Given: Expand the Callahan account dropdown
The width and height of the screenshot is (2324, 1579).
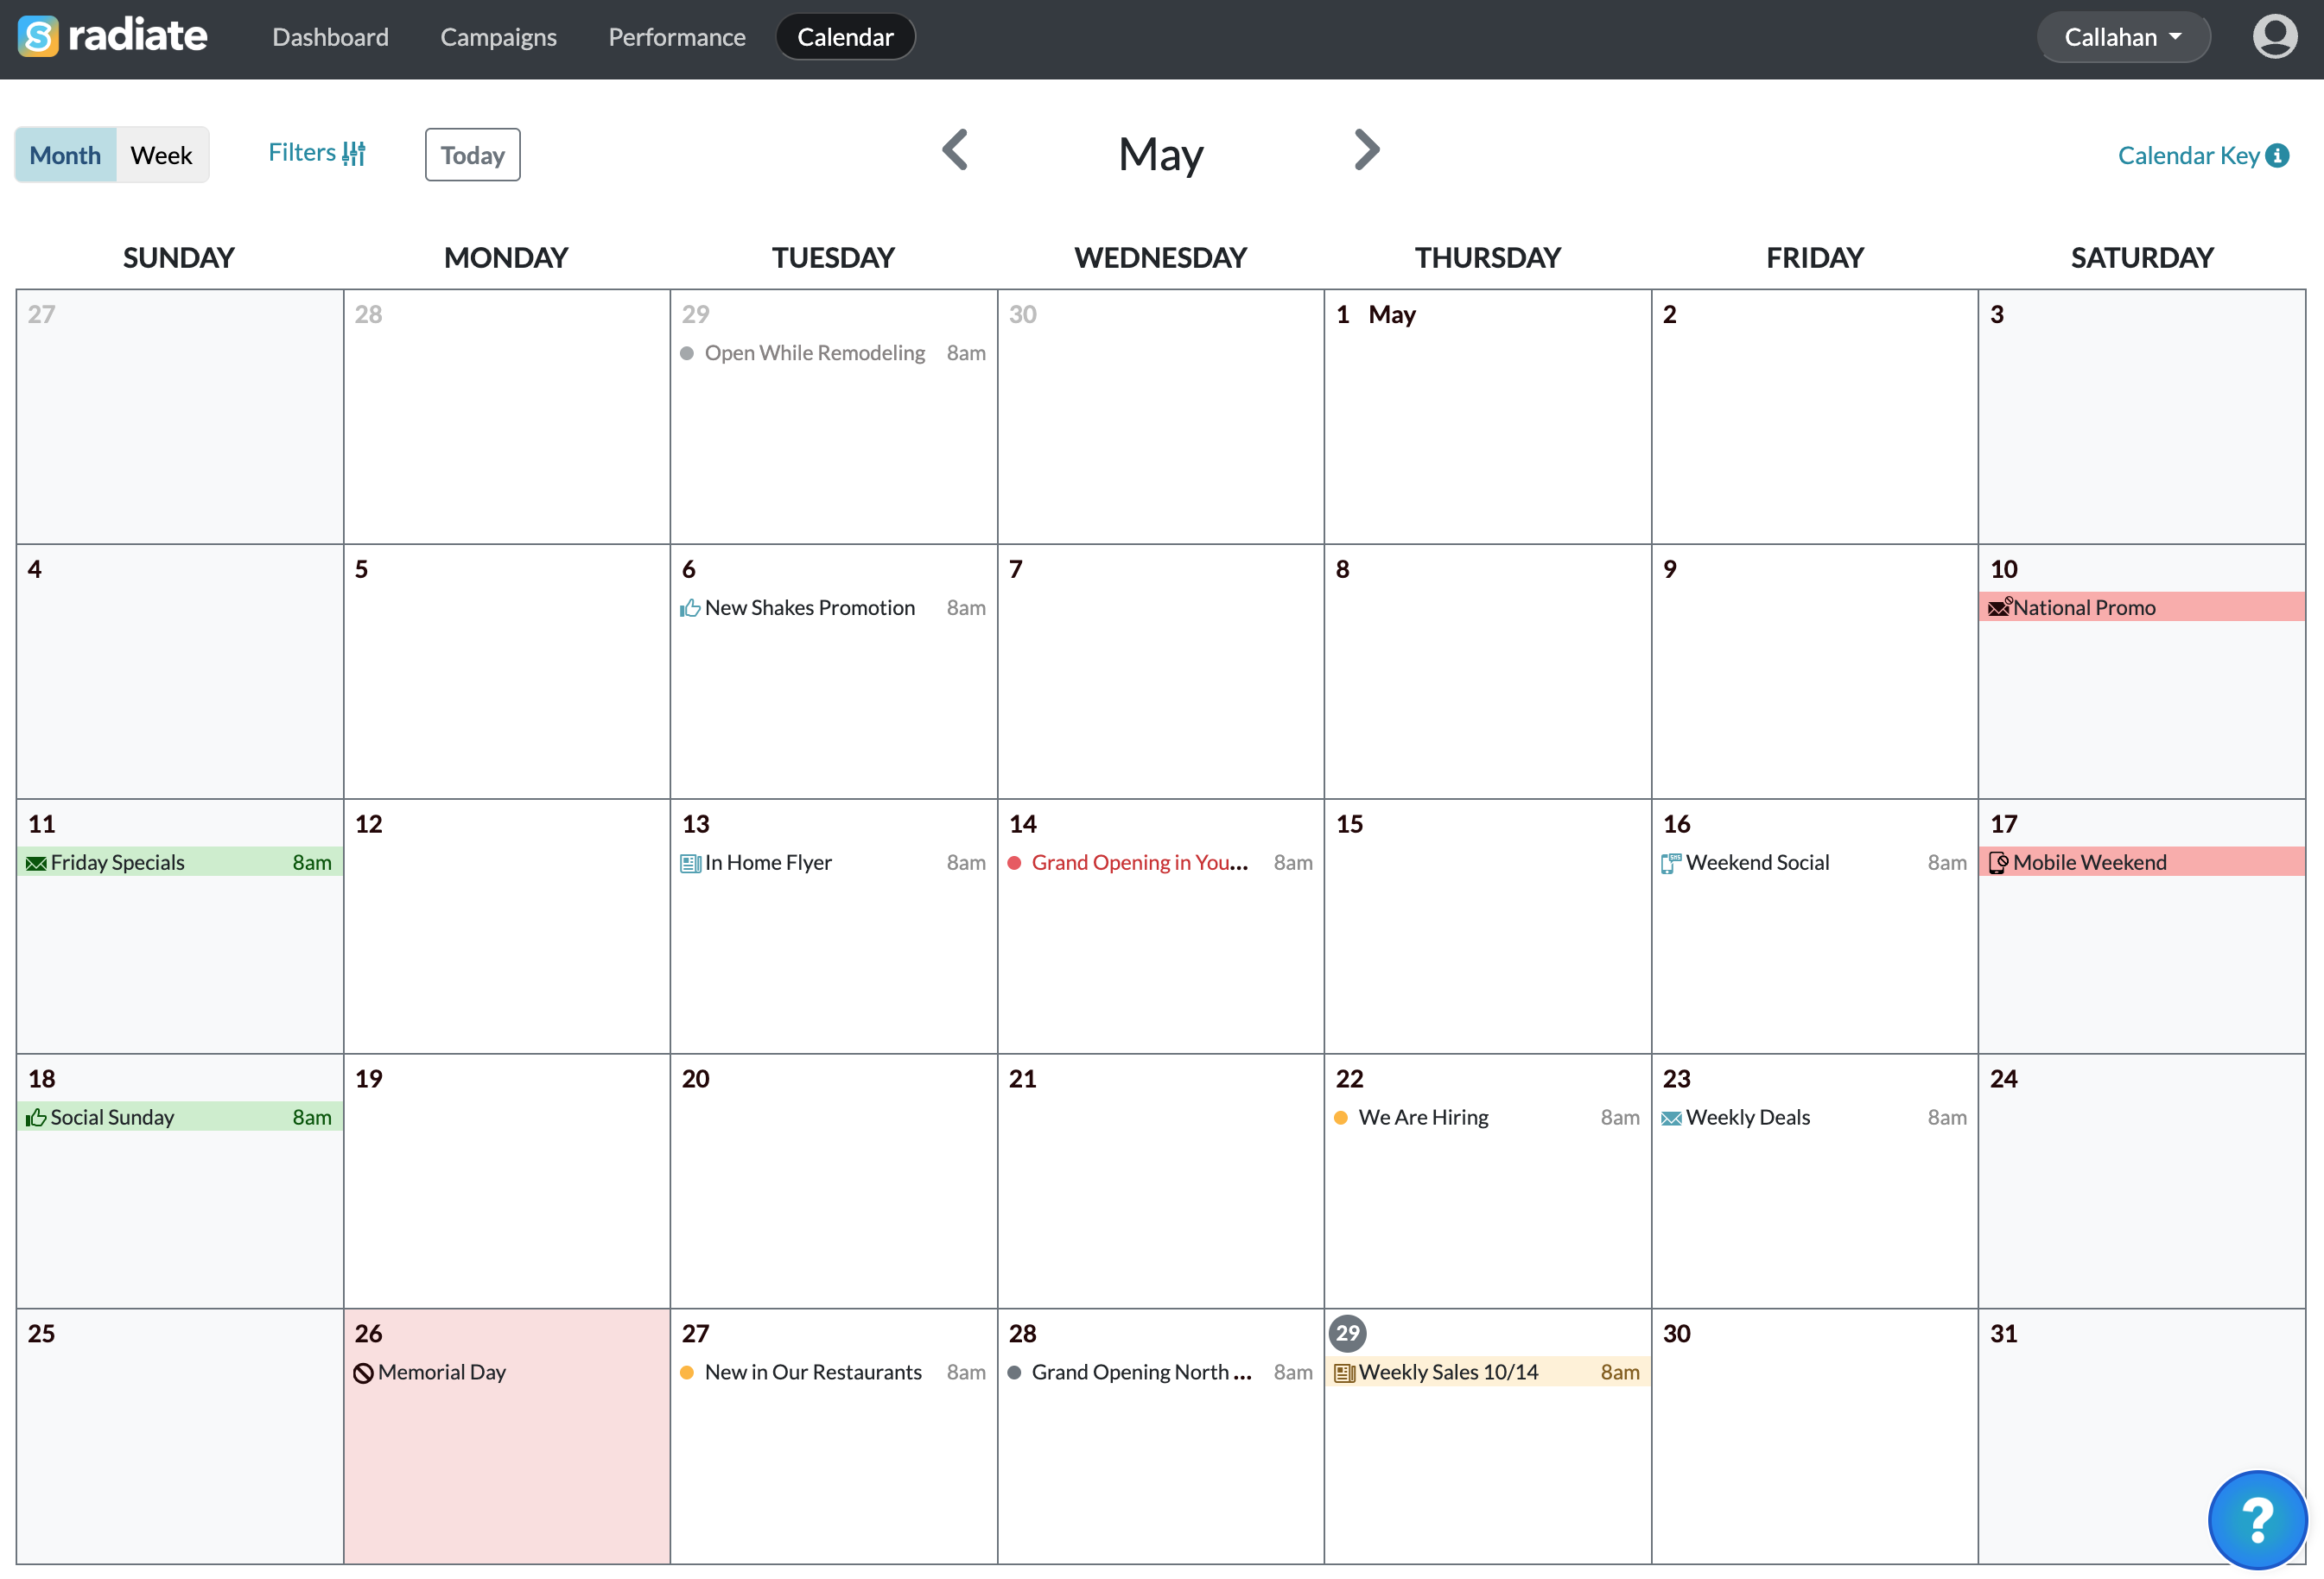Looking at the screenshot, I should [x=2122, y=37].
